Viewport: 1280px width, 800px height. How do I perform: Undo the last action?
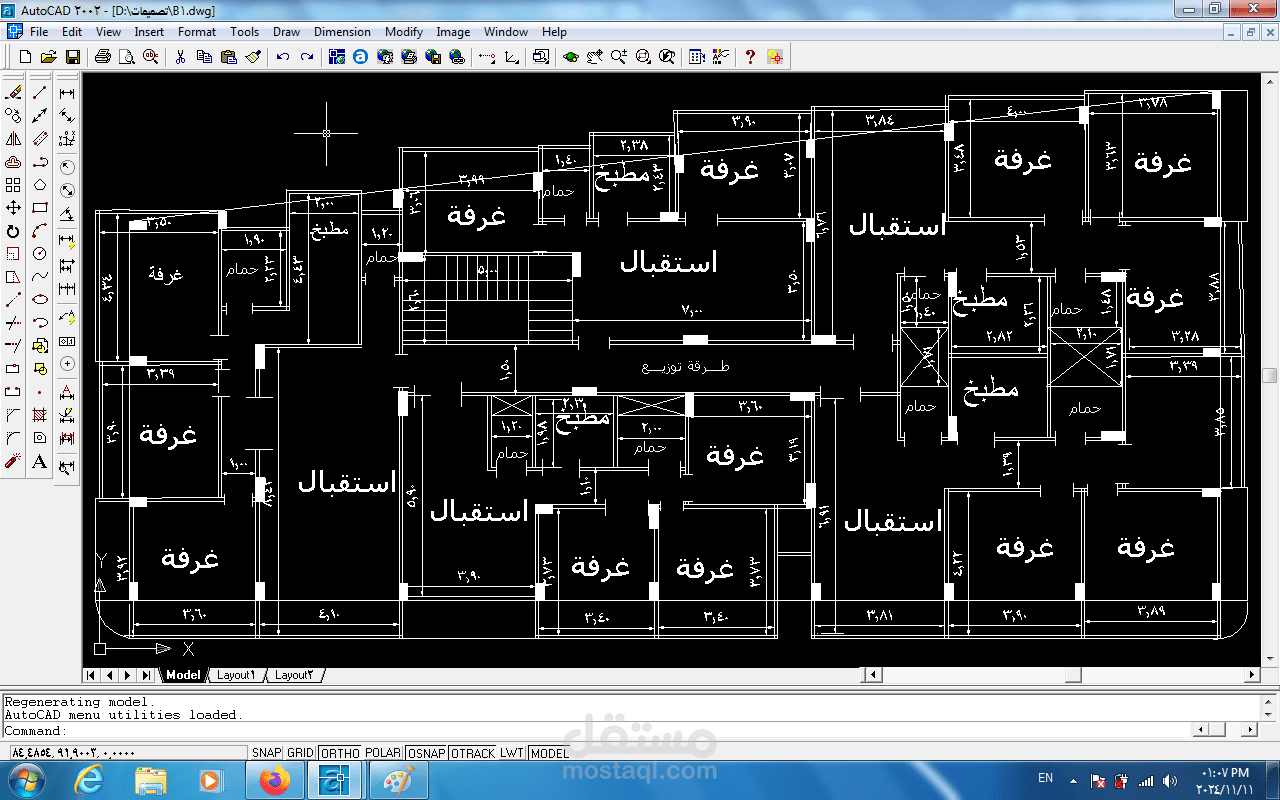283,57
